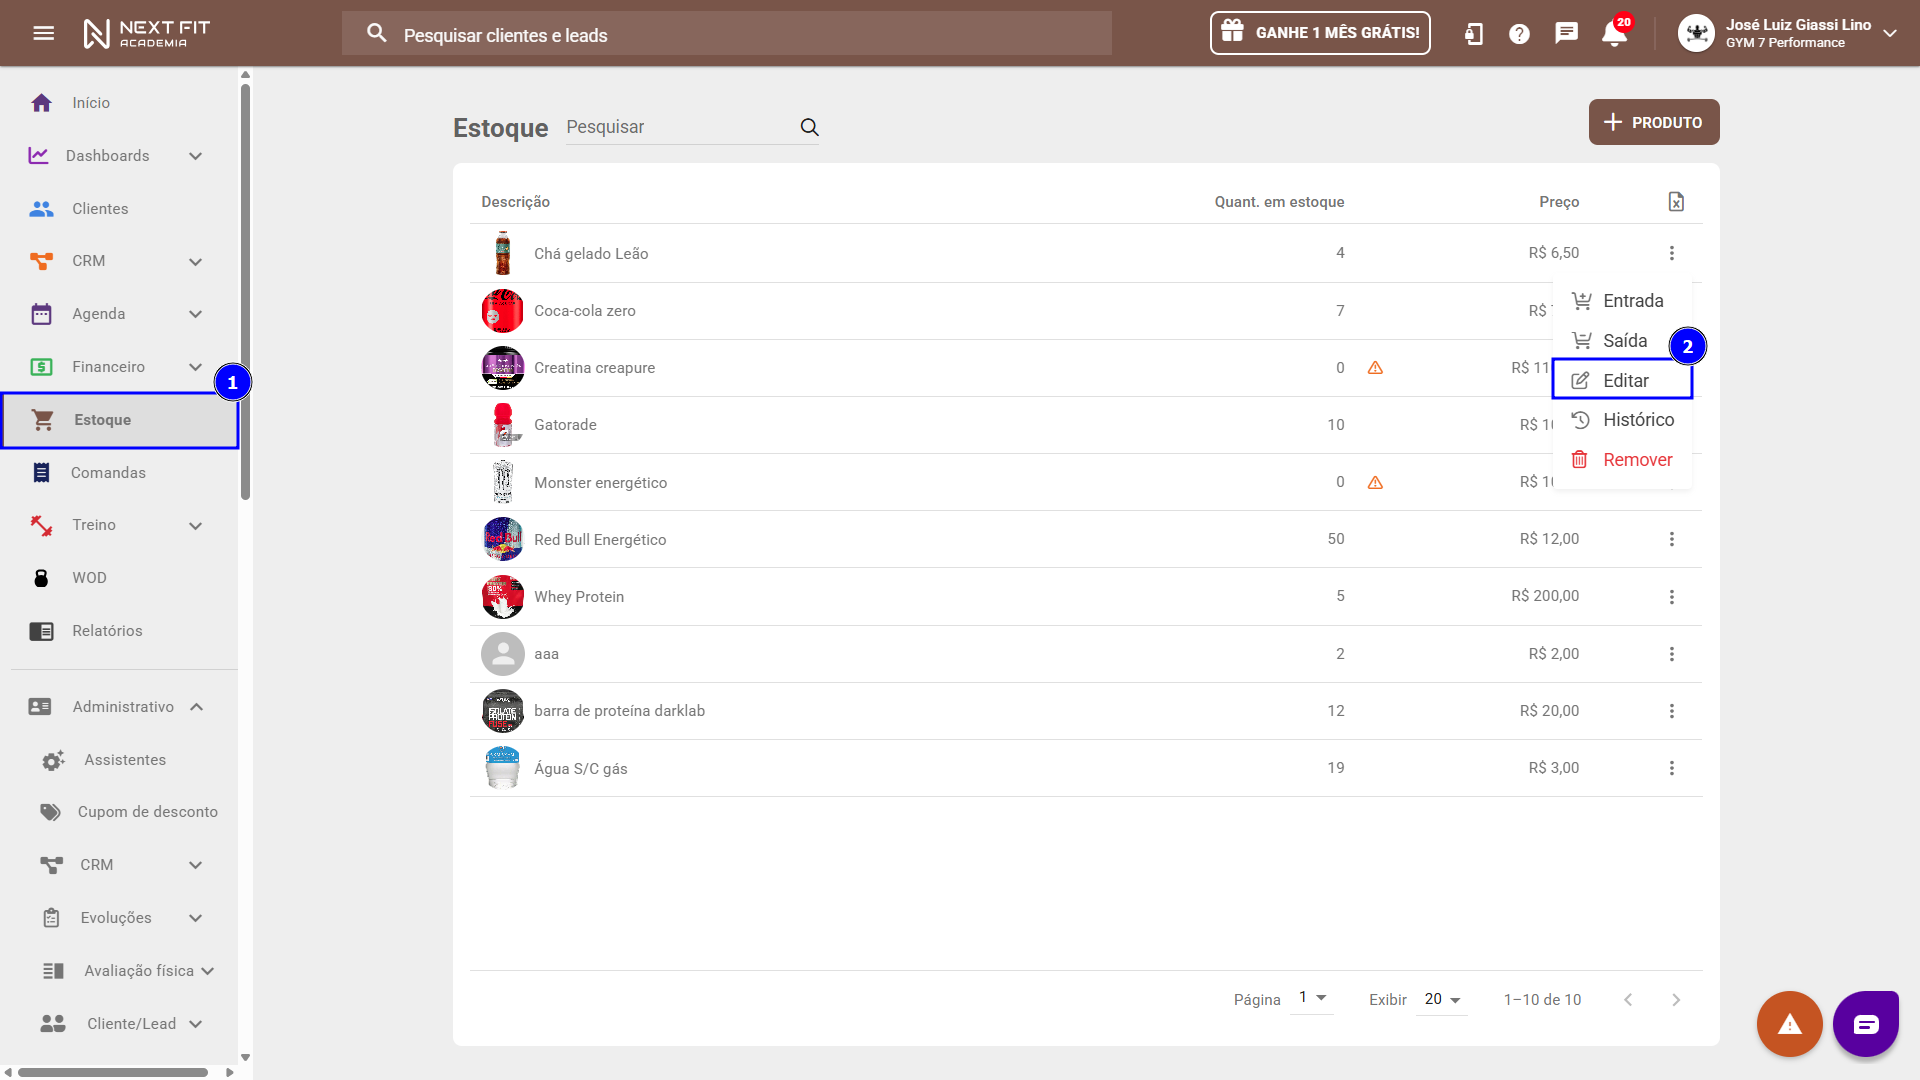Image resolution: width=1920 pixels, height=1080 pixels.
Task: Click the GANHE 1 MÊS GRÁTIS button
Action: point(1320,33)
